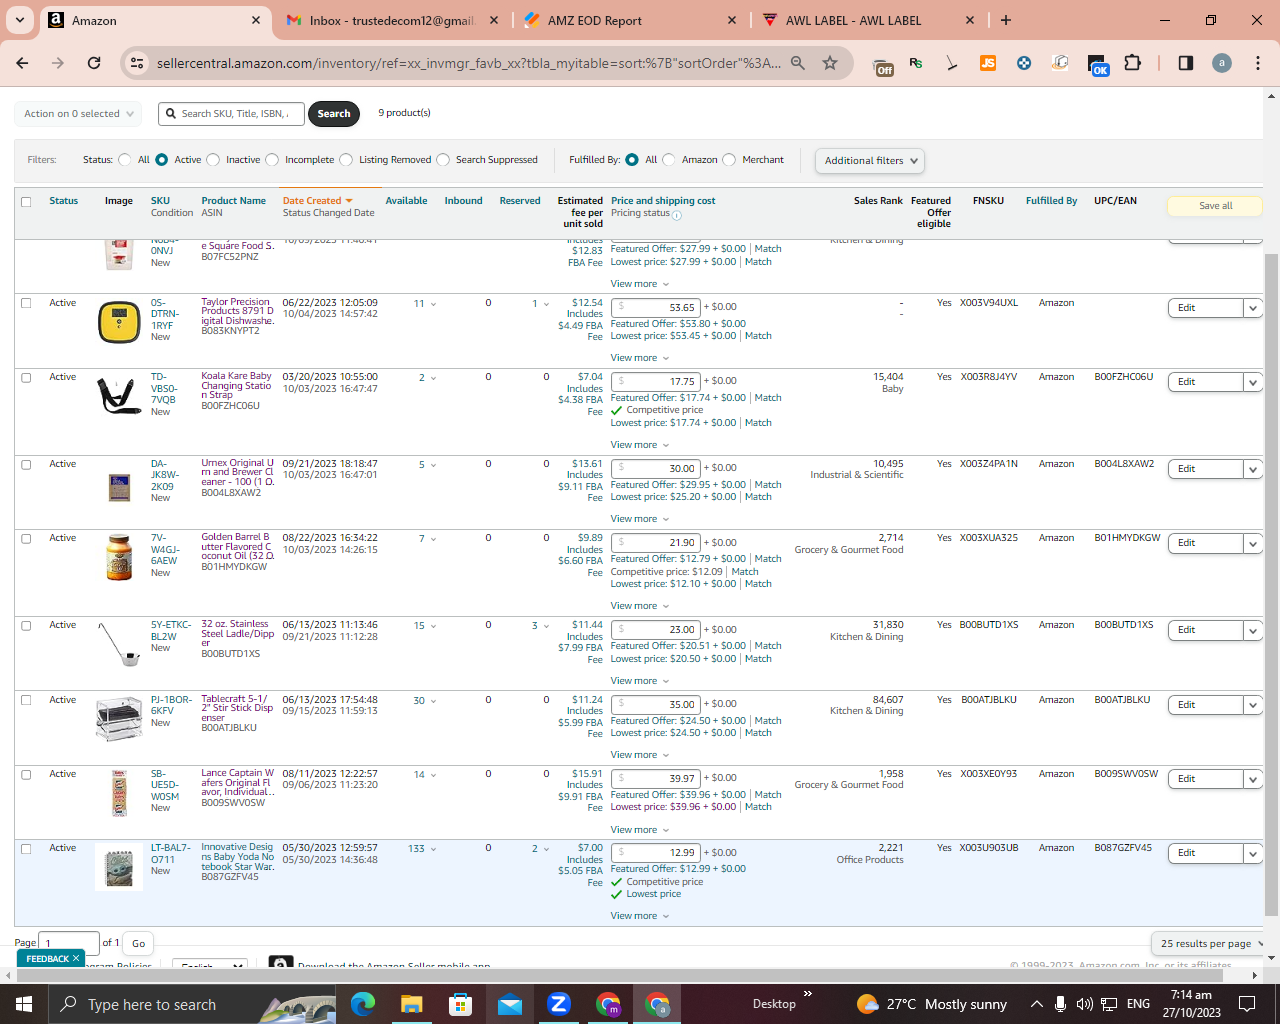Open Microsoft Edge from the taskbar

coord(363,1004)
